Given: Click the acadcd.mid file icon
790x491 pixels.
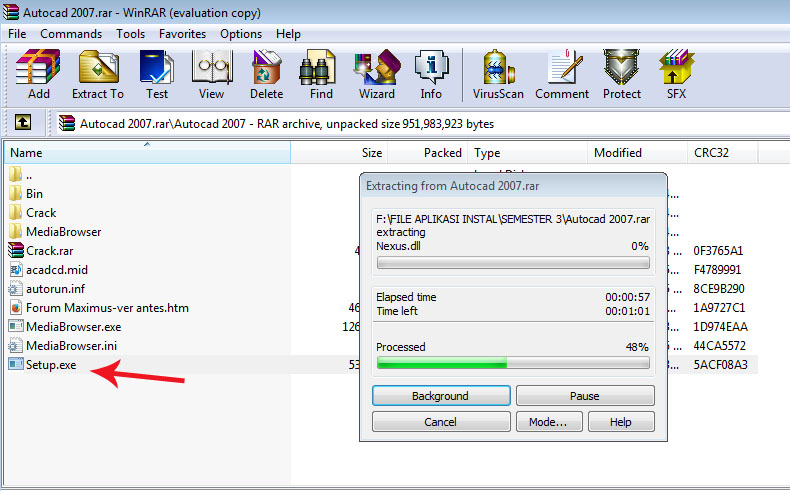Looking at the screenshot, I should pyautogui.click(x=16, y=269).
